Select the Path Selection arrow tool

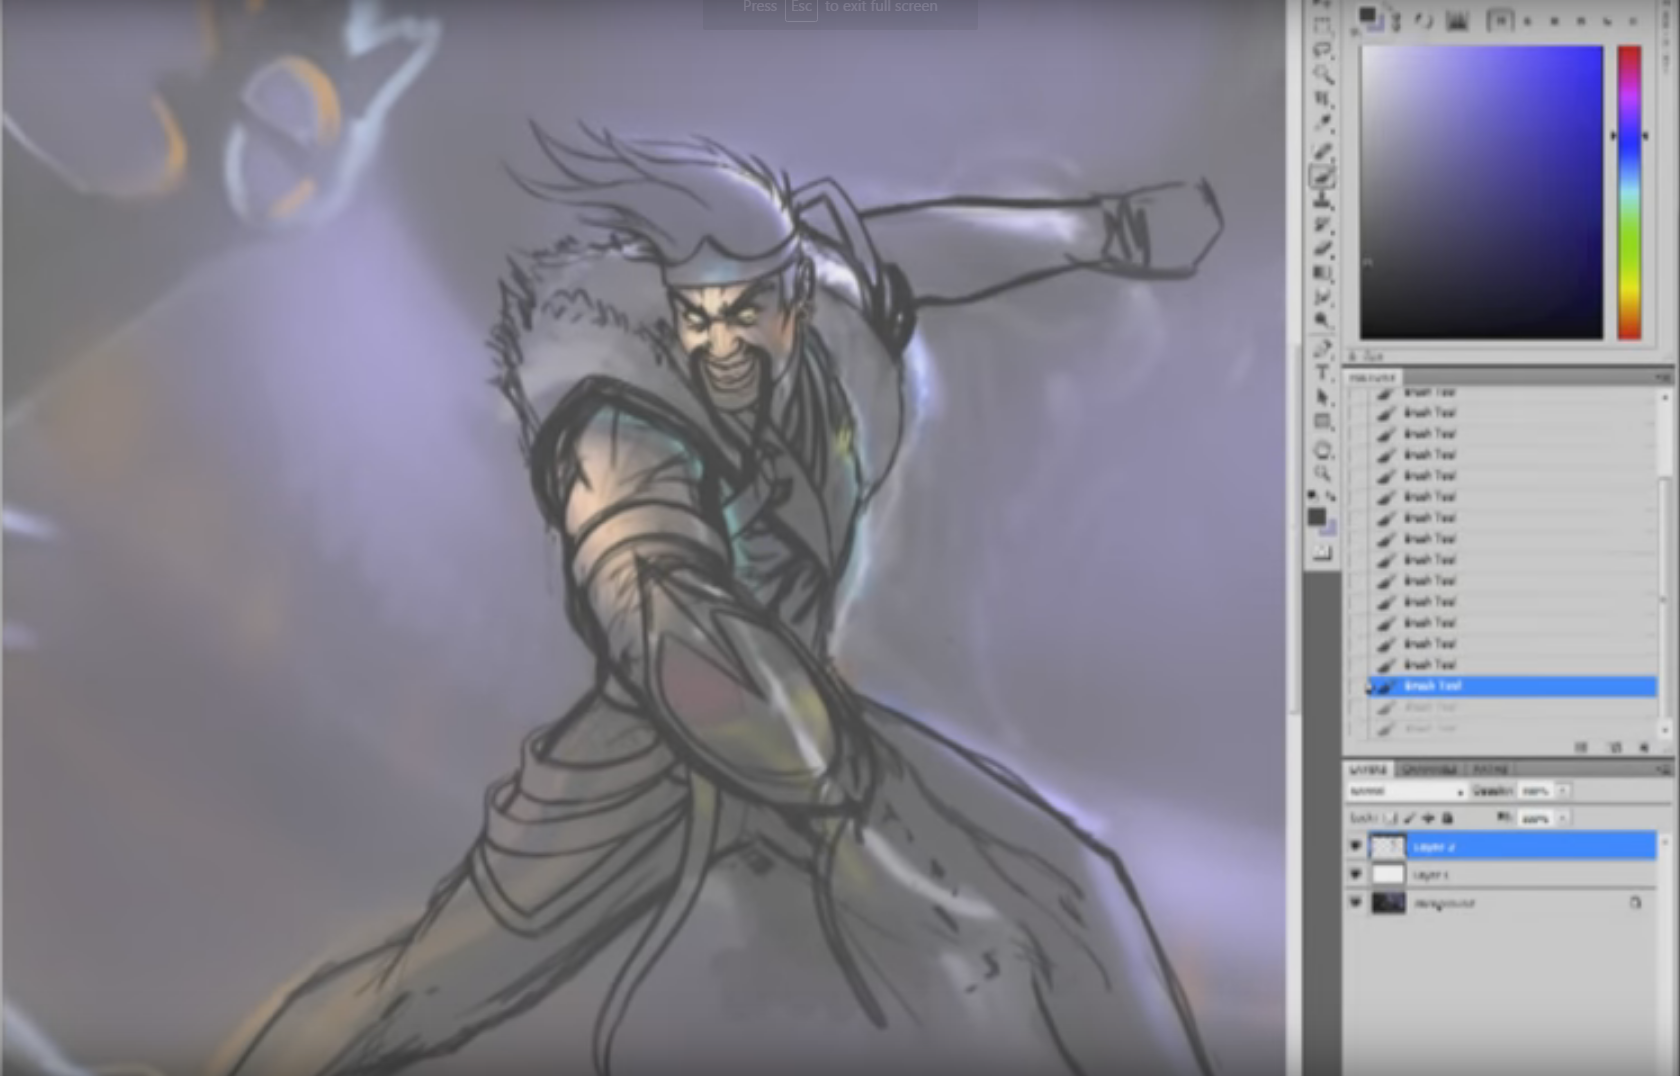pyautogui.click(x=1322, y=397)
